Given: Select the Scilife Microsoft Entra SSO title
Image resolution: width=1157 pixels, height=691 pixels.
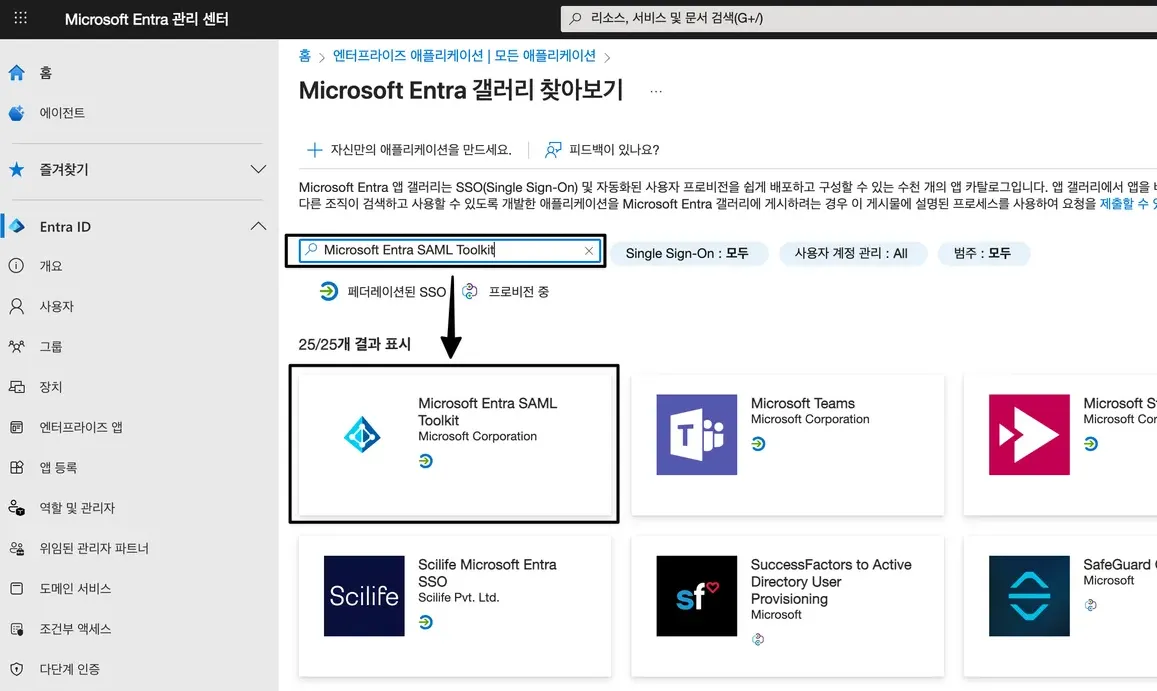Looking at the screenshot, I should click(487, 573).
